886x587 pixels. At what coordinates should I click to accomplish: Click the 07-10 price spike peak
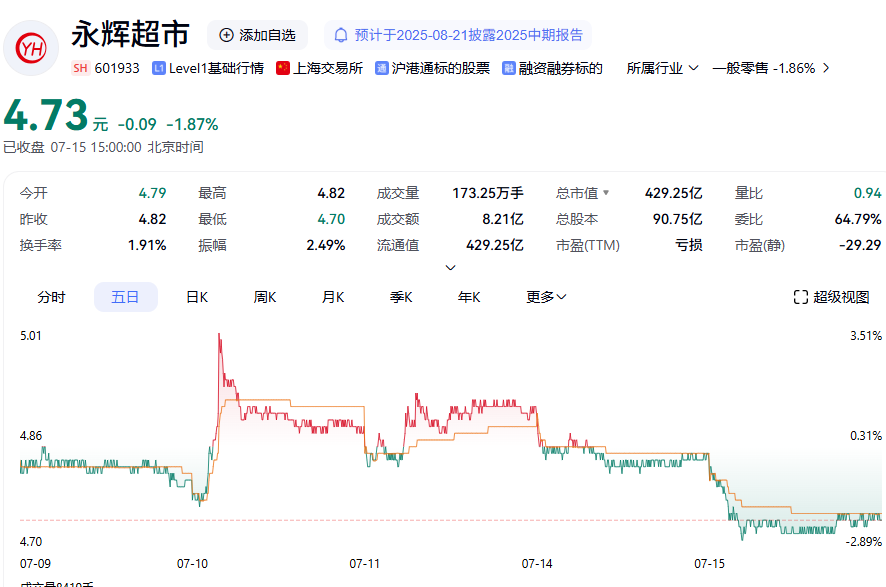219,336
